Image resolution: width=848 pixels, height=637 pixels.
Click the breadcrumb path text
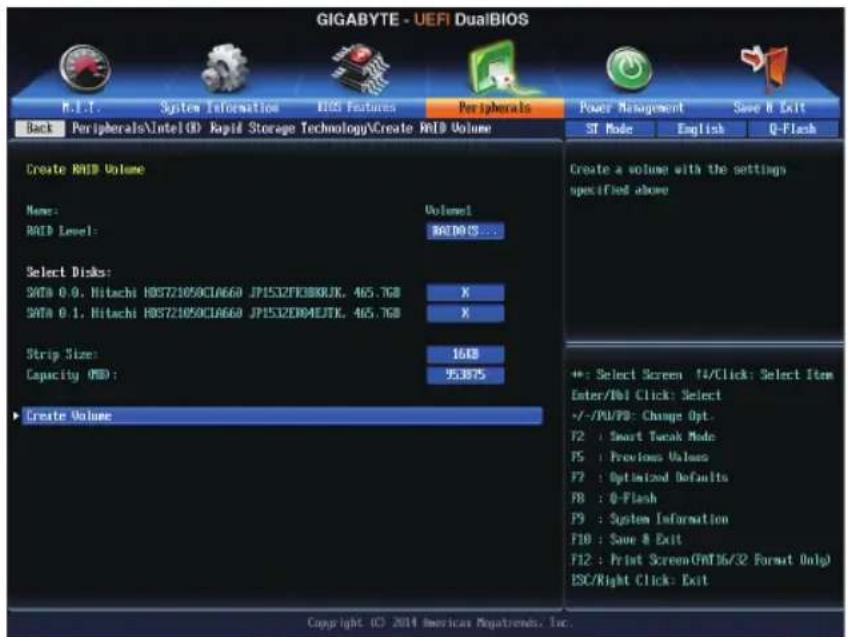281,129
